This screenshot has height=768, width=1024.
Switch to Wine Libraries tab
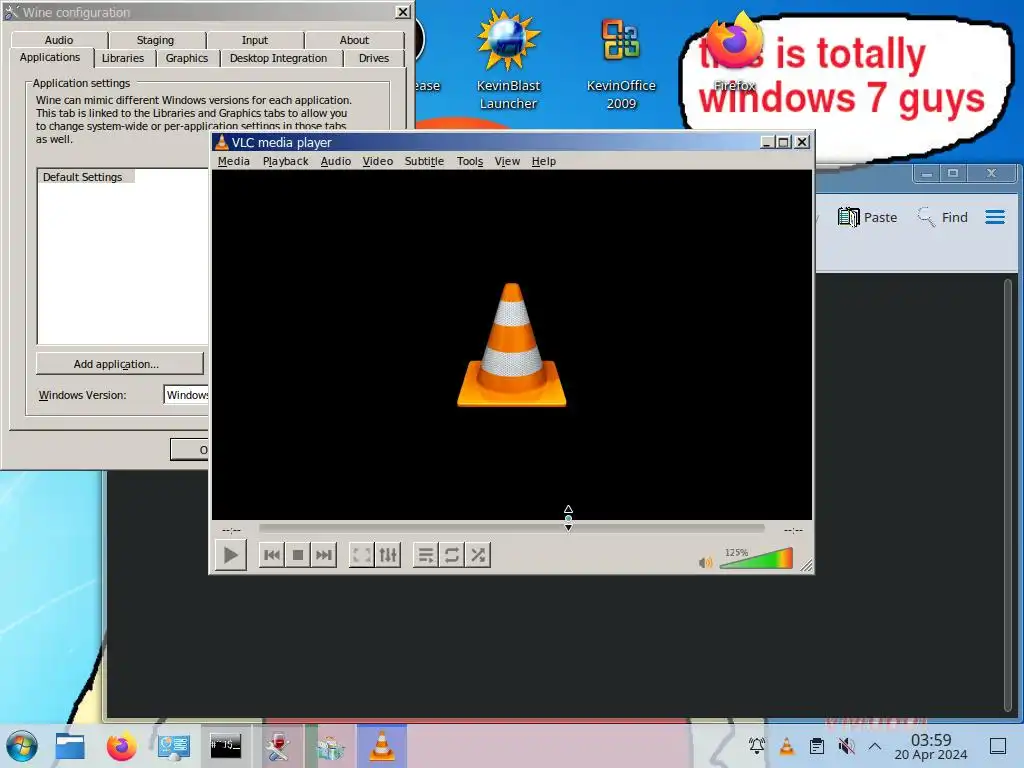123,58
